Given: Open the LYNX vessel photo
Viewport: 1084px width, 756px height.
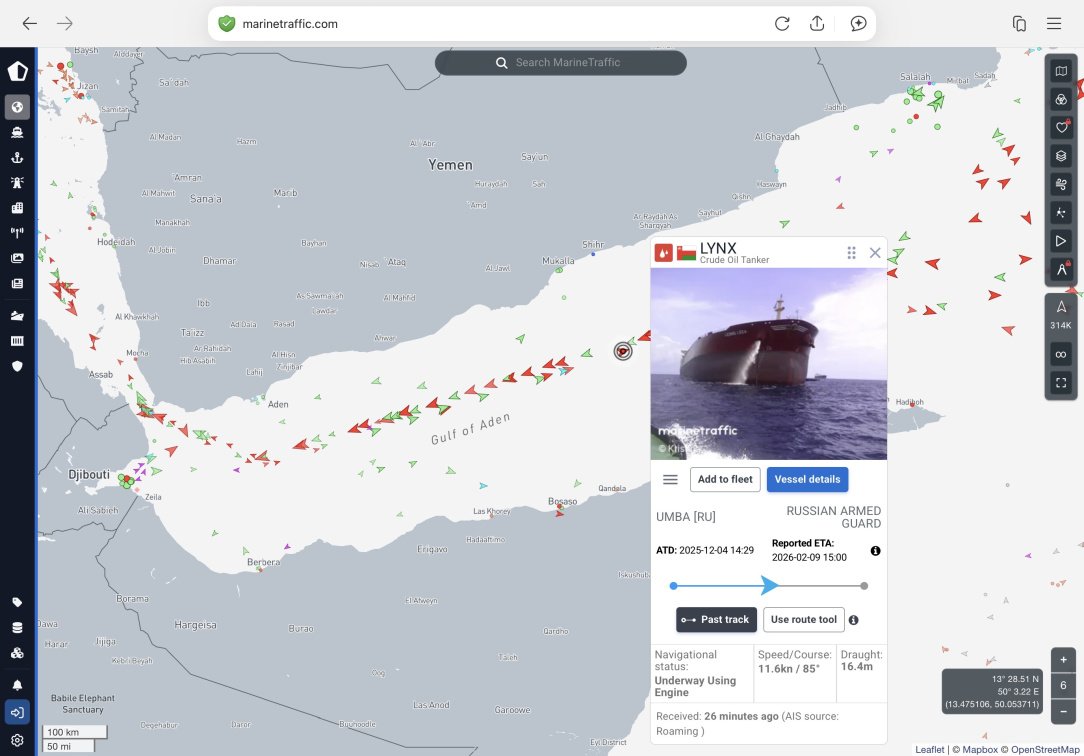Looking at the screenshot, I should (x=769, y=363).
